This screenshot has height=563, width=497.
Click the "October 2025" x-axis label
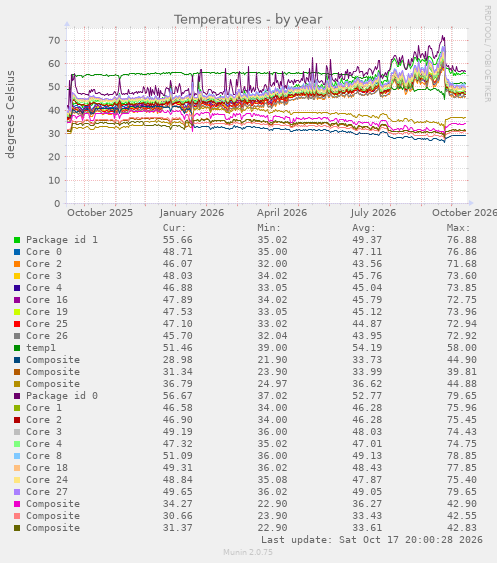coord(100,213)
